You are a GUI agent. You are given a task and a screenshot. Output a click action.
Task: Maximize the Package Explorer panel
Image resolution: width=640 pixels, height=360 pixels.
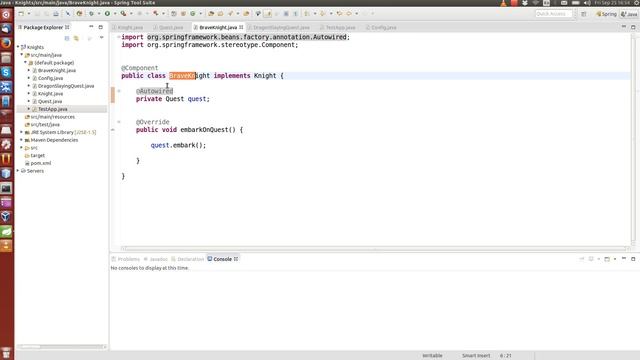point(100,27)
